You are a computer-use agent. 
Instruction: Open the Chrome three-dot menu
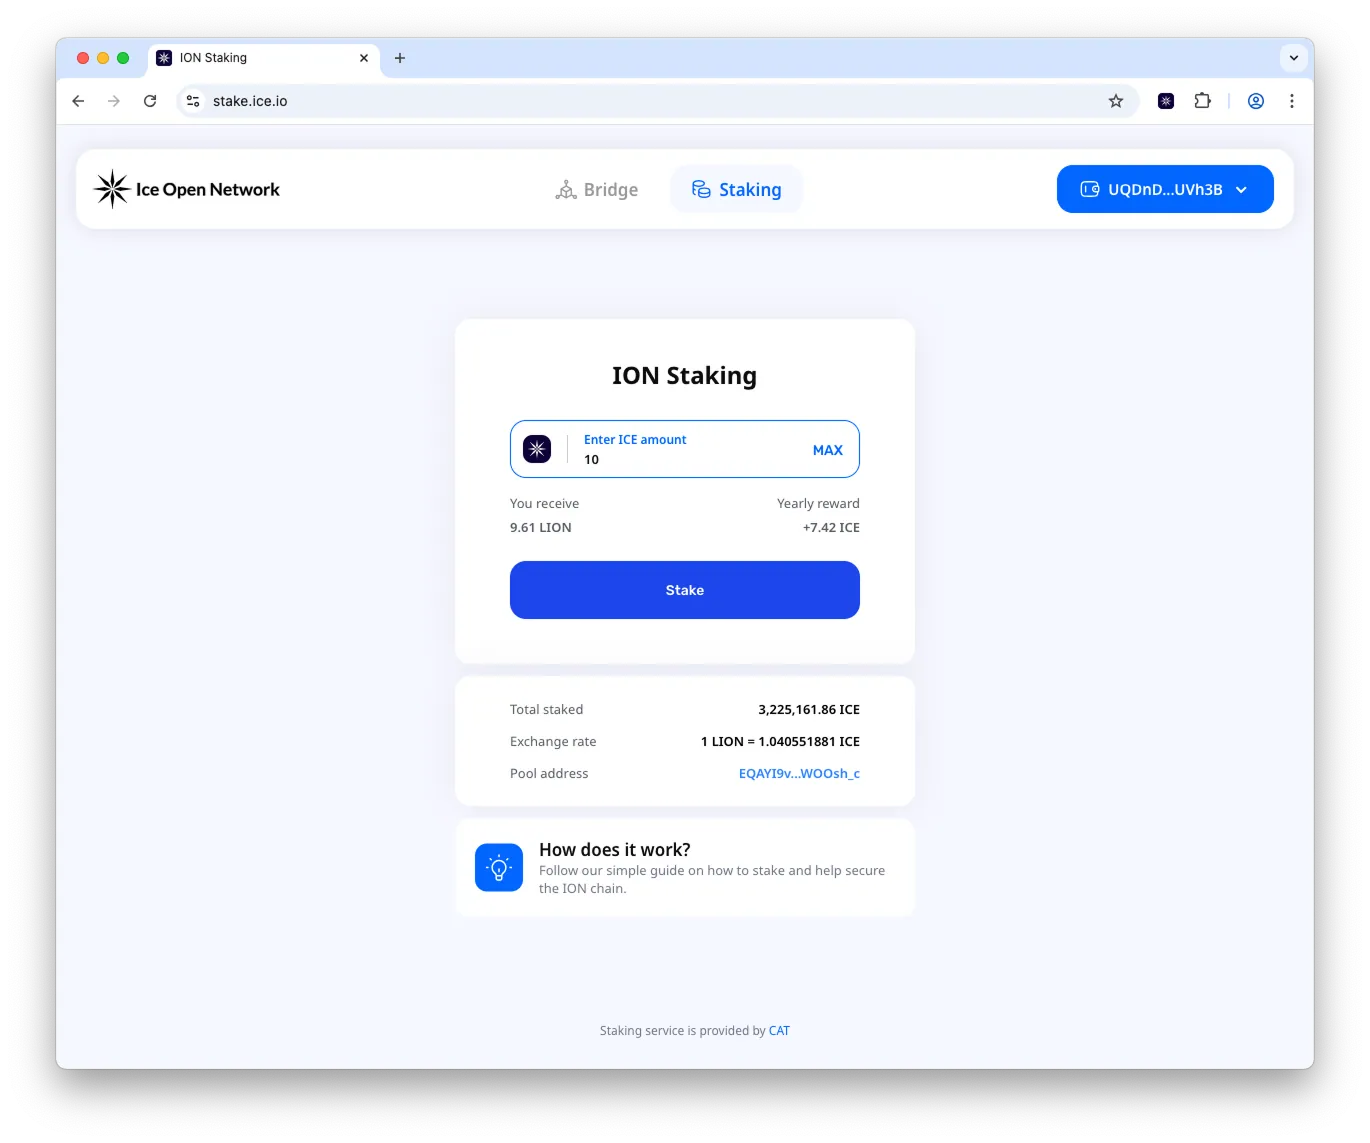[1292, 101]
